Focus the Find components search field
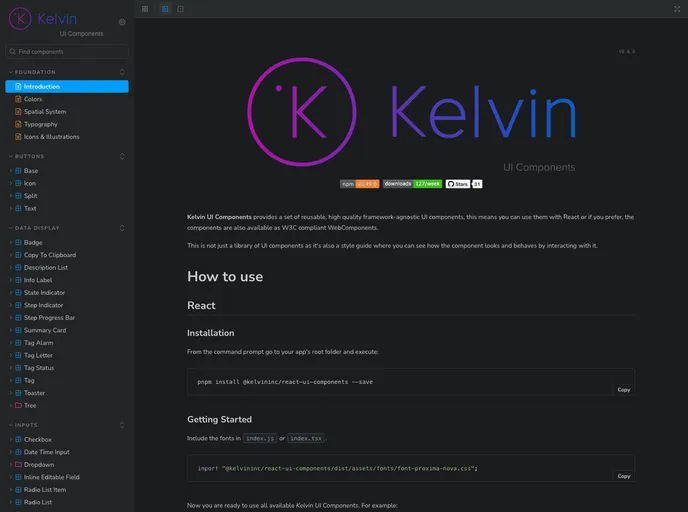This screenshot has height=512, width=688. [x=67, y=52]
